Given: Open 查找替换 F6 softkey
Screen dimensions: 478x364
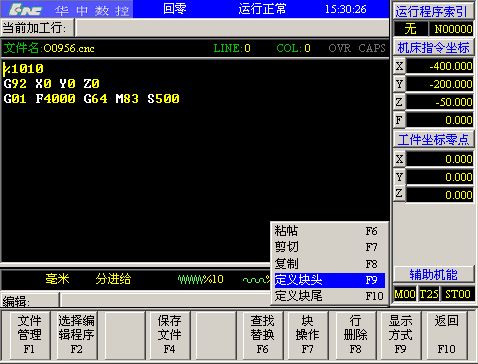Looking at the screenshot, I should tap(262, 335).
